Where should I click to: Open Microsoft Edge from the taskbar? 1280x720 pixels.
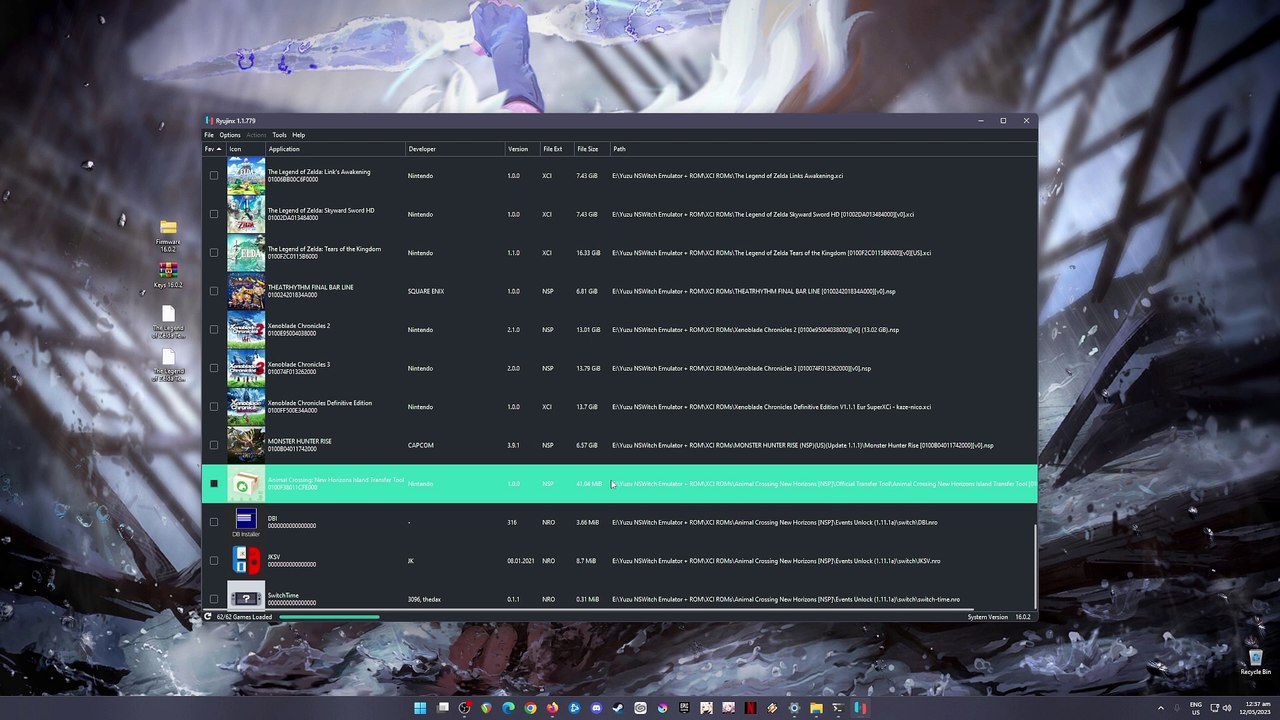pos(508,708)
